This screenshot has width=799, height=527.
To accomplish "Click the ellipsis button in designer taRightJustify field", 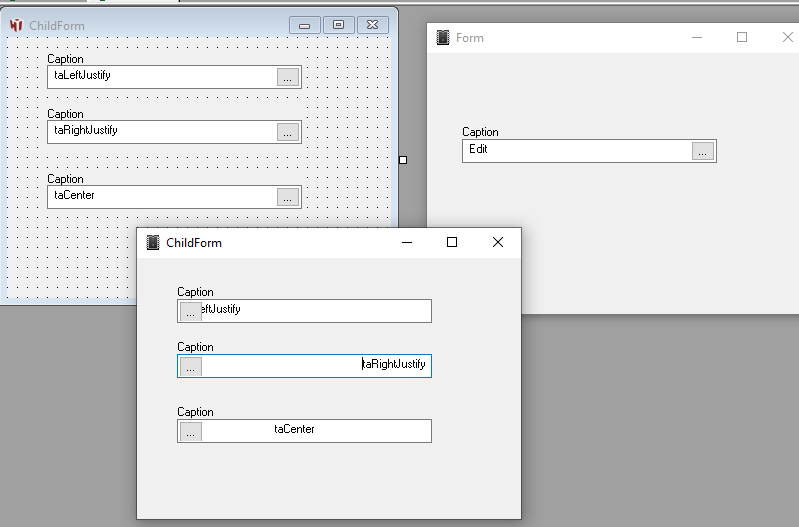I will click(287, 132).
